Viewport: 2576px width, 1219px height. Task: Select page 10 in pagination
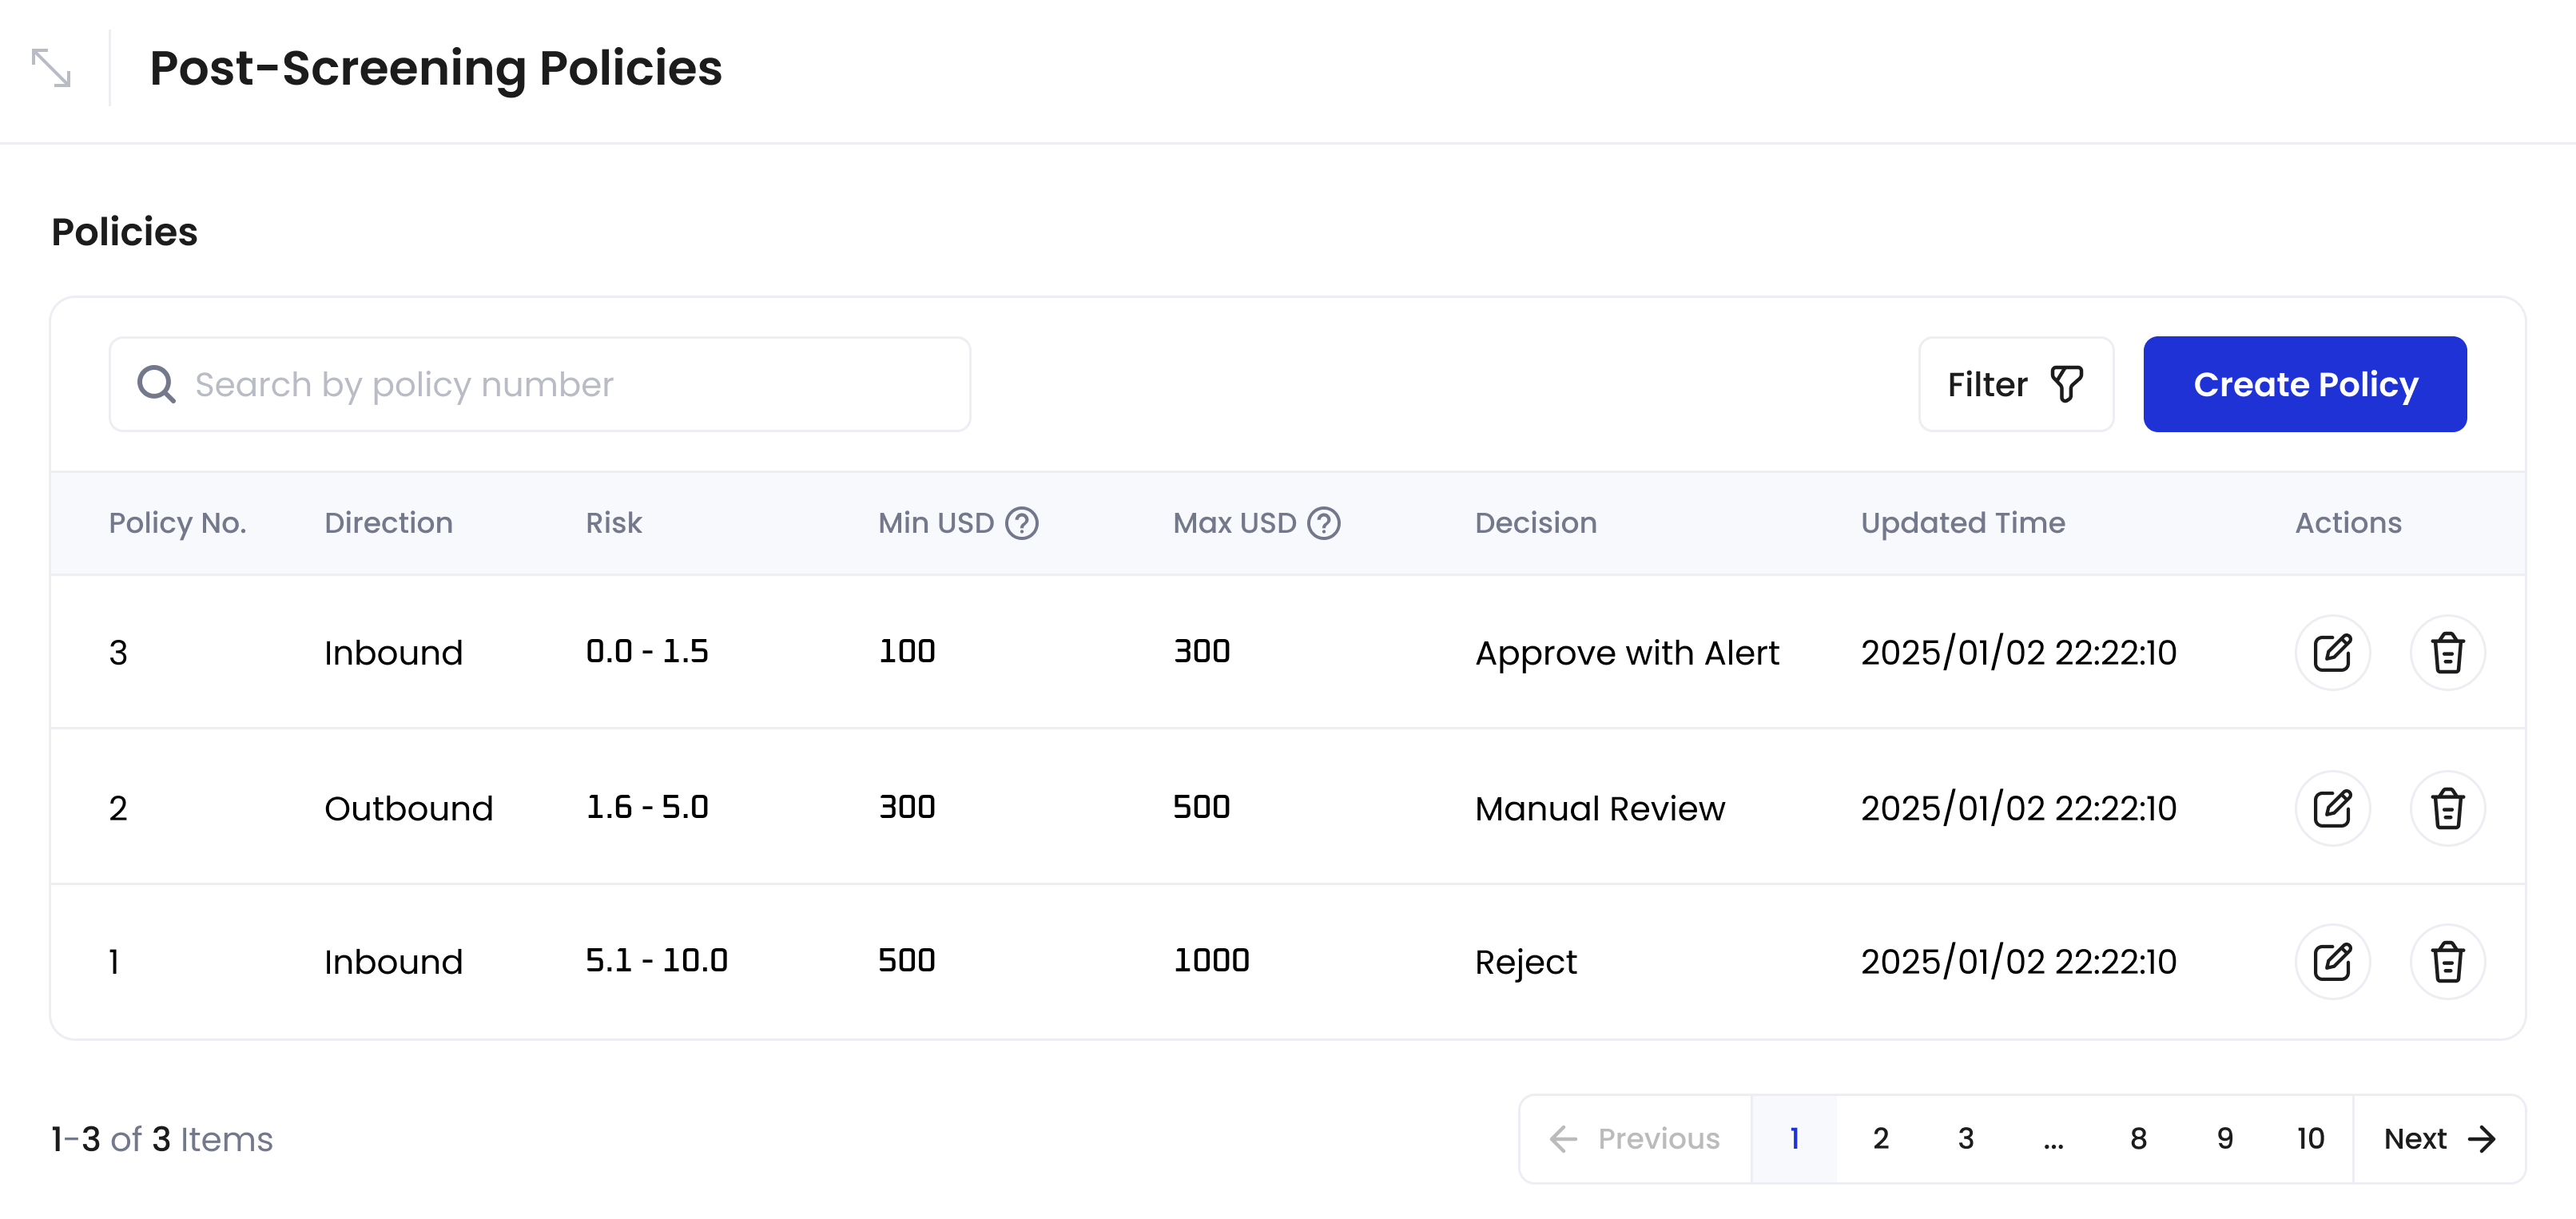[x=2310, y=1139]
